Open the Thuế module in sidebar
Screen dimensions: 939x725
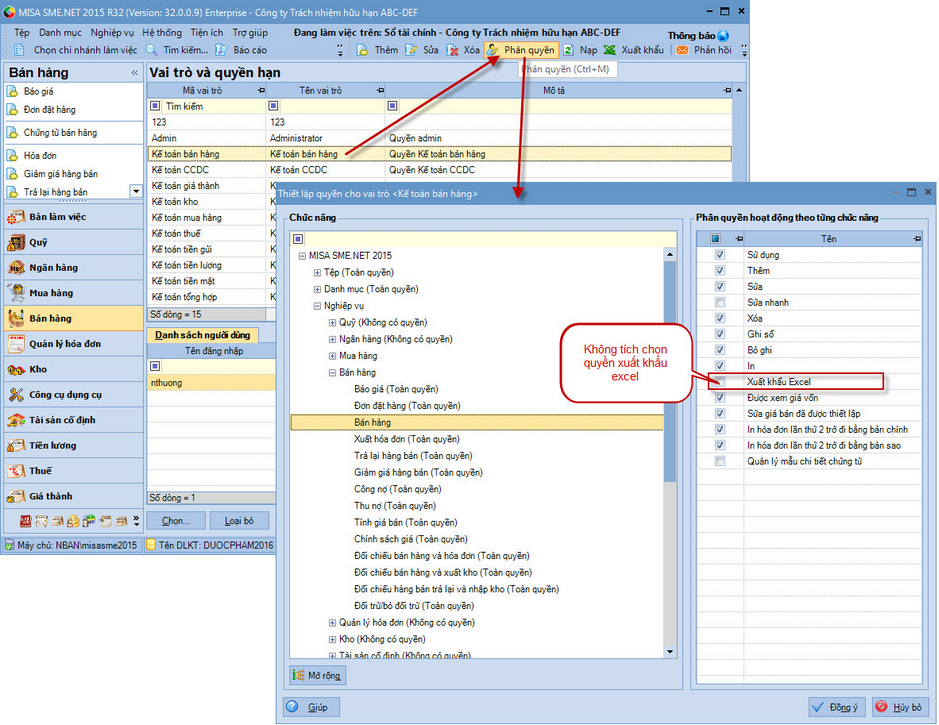[x=73, y=471]
